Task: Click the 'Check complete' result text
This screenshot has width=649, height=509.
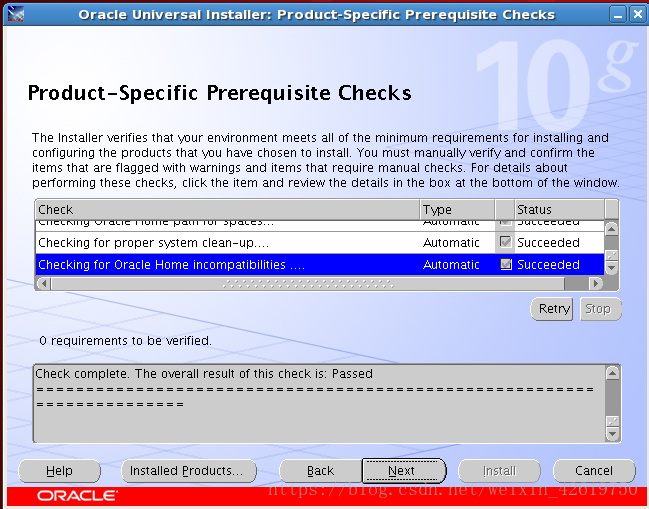Action: tap(204, 374)
